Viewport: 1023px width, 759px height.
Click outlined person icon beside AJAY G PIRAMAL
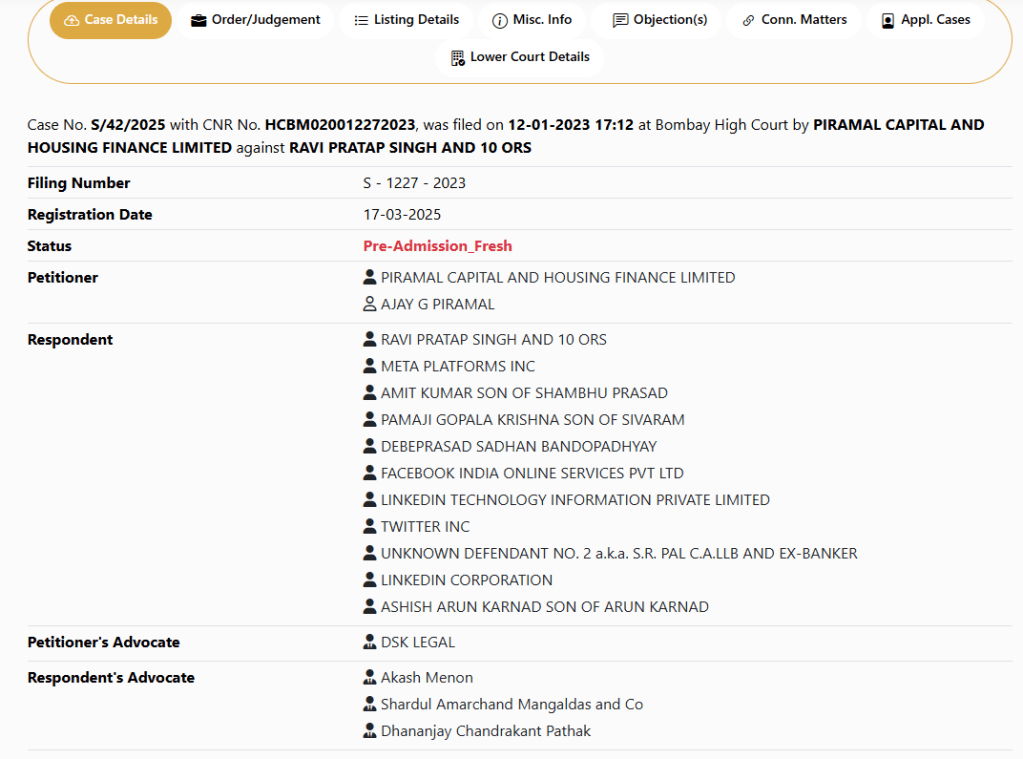370,304
